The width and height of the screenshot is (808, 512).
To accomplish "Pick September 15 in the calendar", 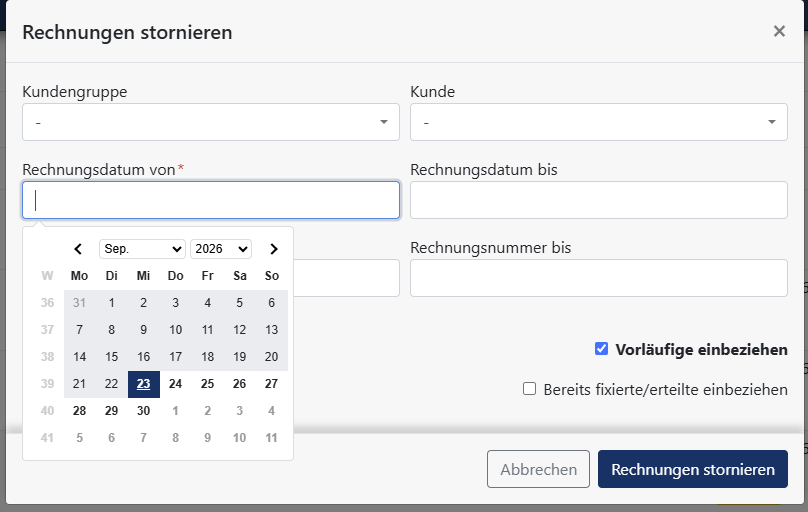I will coord(111,357).
